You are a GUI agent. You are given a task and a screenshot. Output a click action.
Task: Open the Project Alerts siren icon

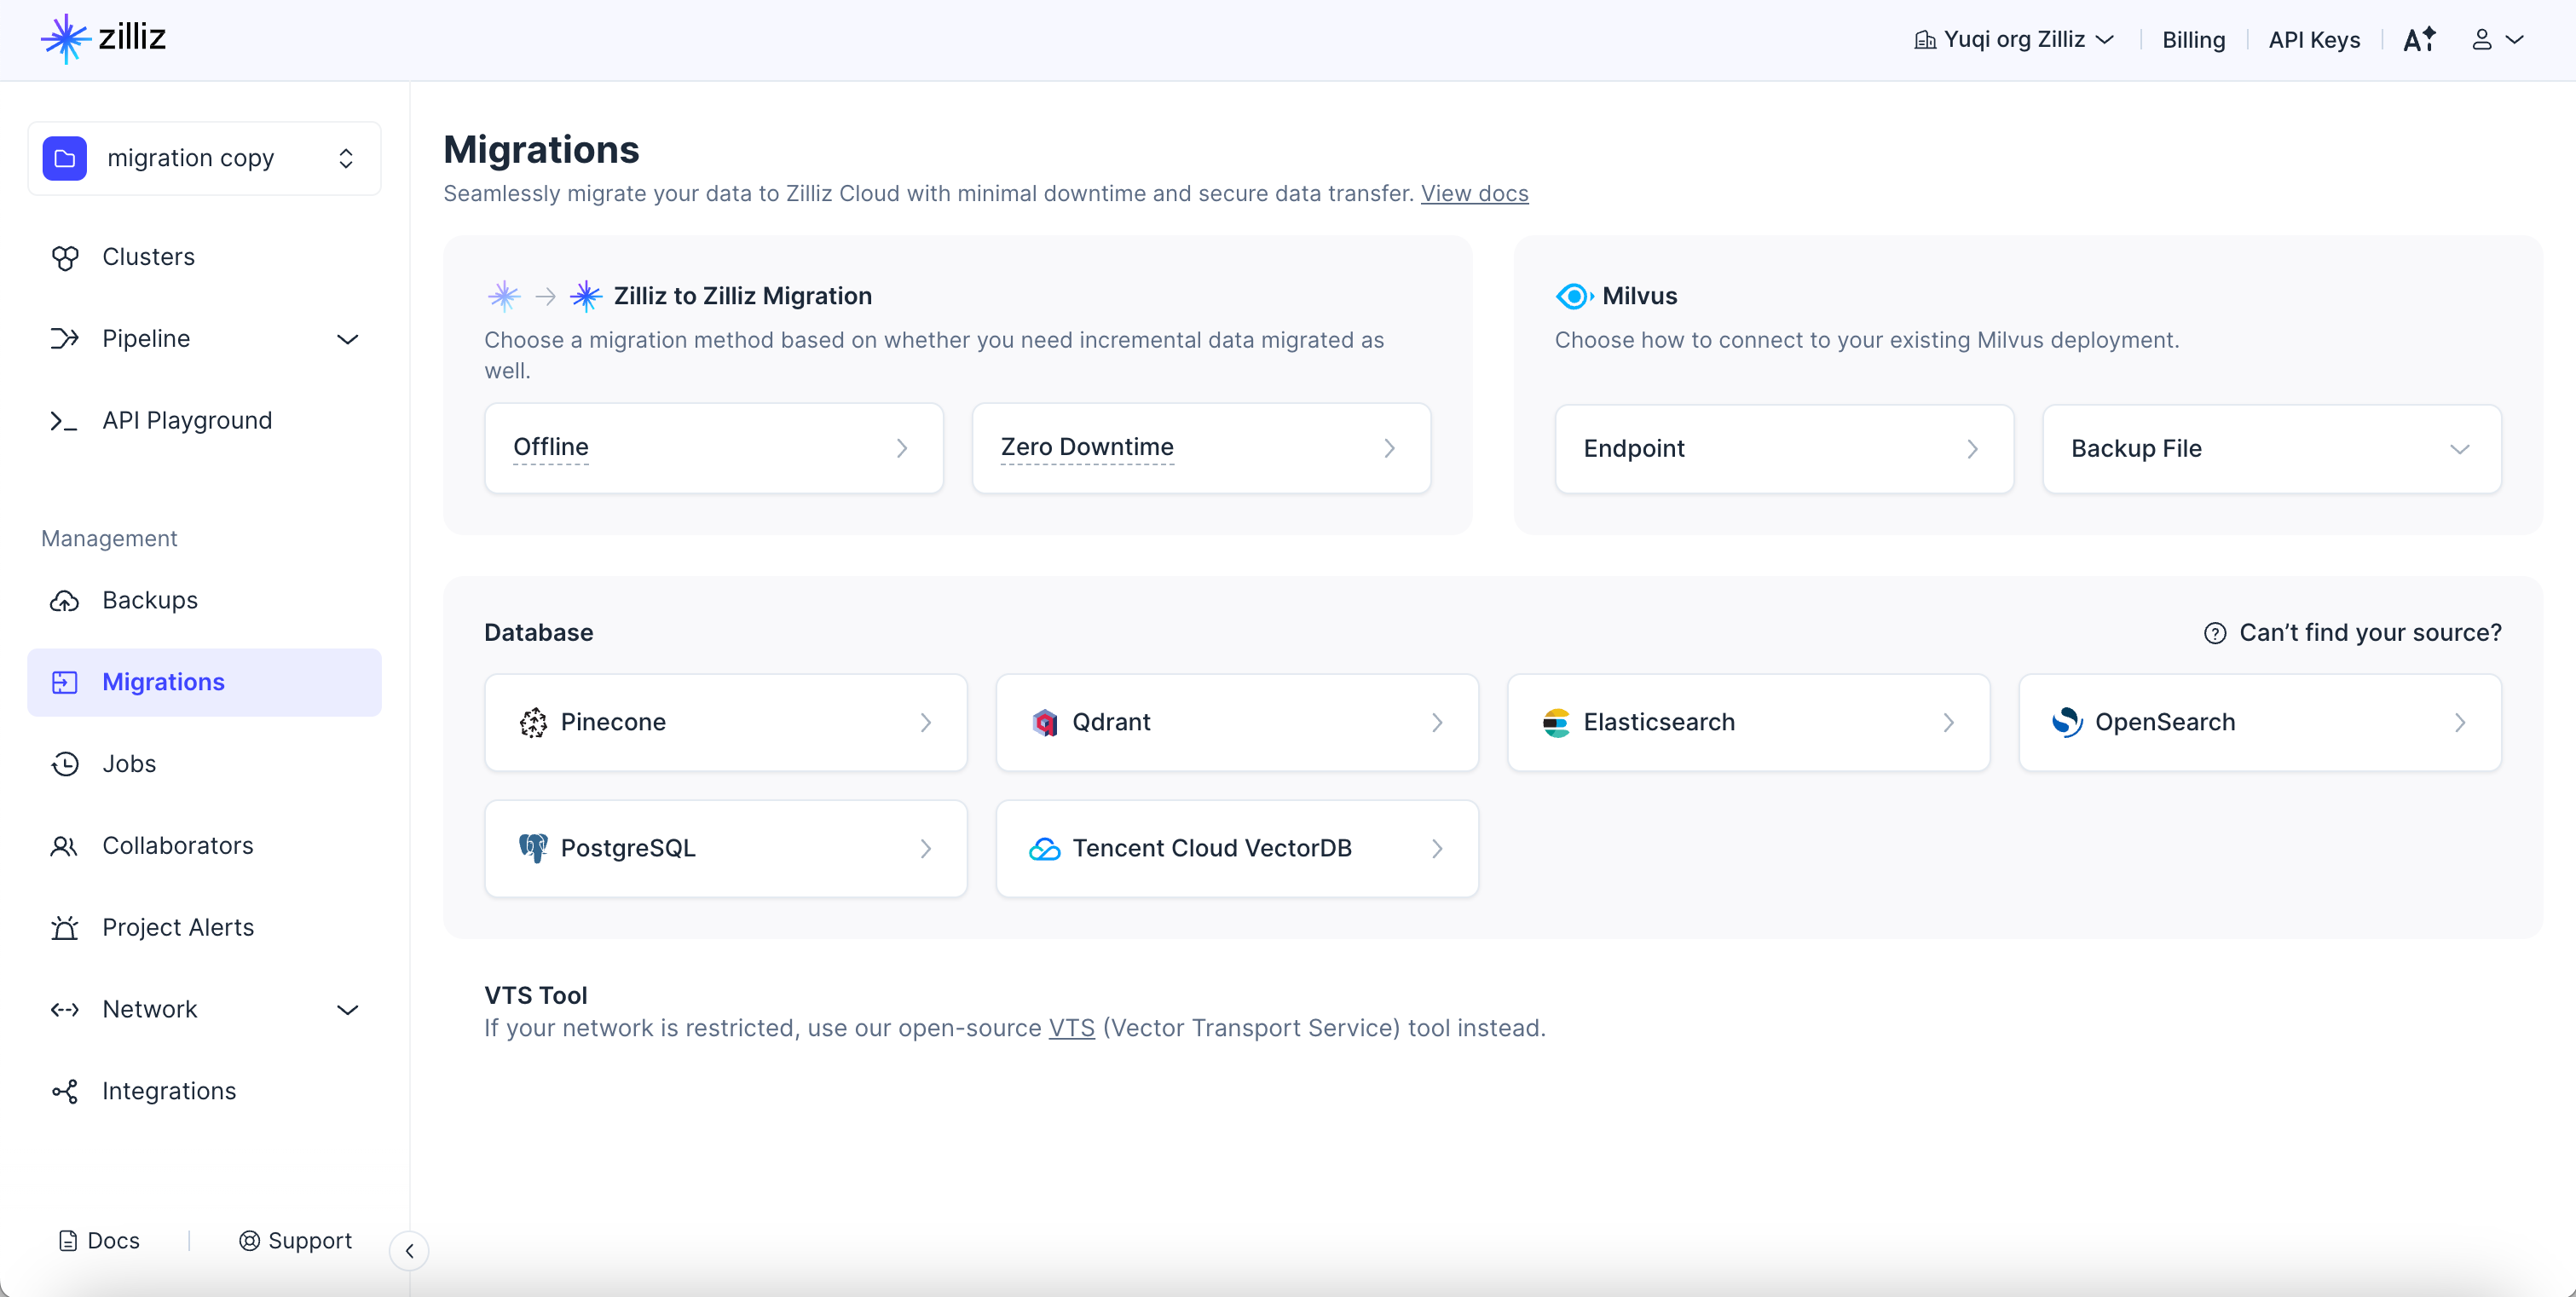[65, 928]
